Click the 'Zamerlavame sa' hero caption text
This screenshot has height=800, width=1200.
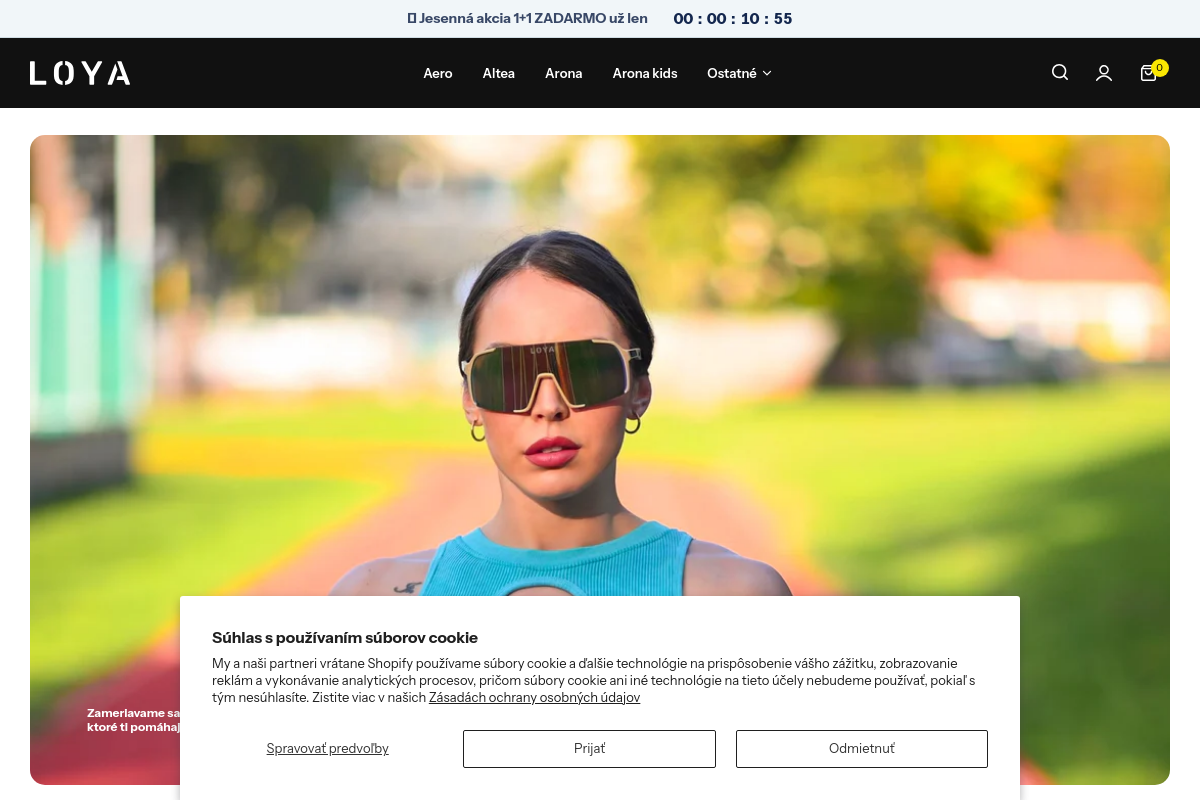click(133, 713)
